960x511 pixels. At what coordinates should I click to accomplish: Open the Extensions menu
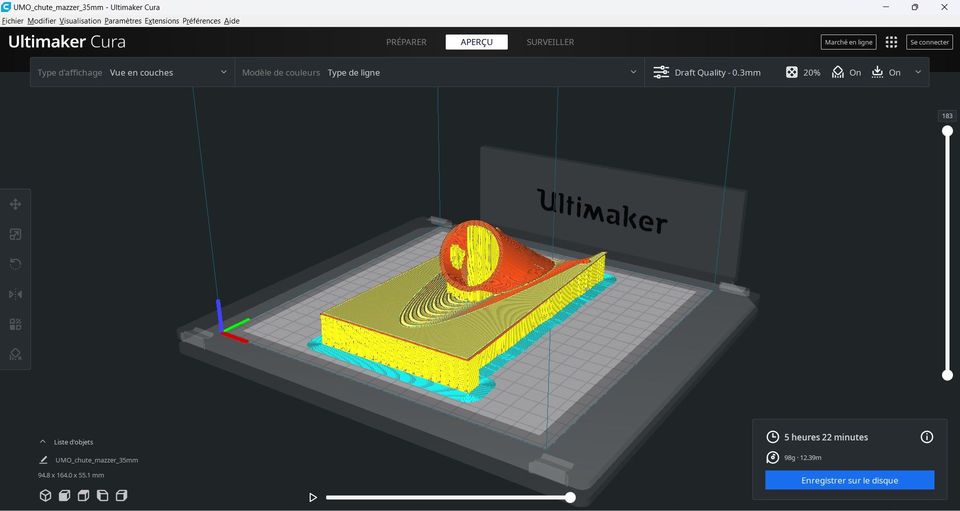pyautogui.click(x=162, y=21)
